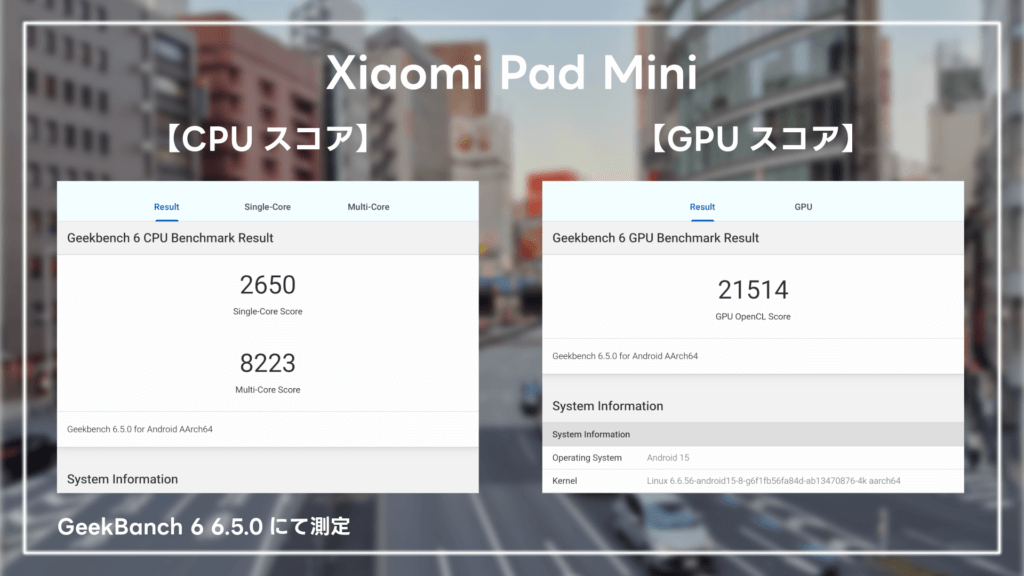Click the 2650 single-core score number
This screenshot has width=1024, height=576.
(x=267, y=286)
